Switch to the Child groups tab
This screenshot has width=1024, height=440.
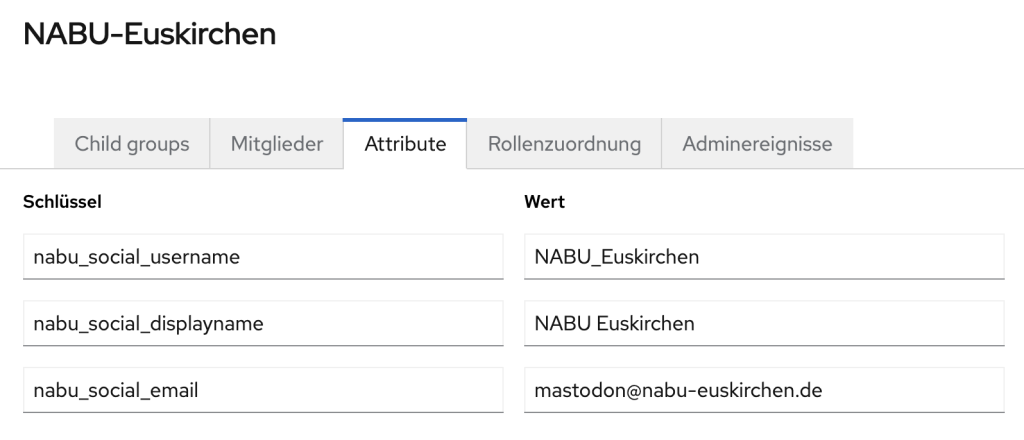point(132,144)
